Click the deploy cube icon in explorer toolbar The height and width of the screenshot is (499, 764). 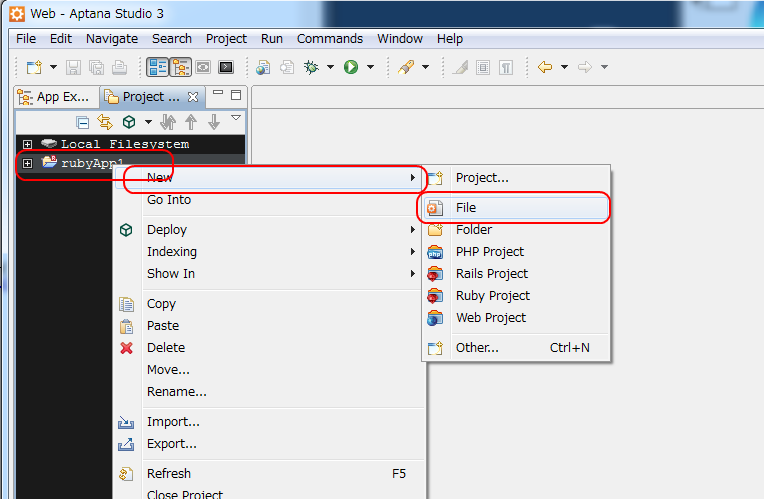129,122
